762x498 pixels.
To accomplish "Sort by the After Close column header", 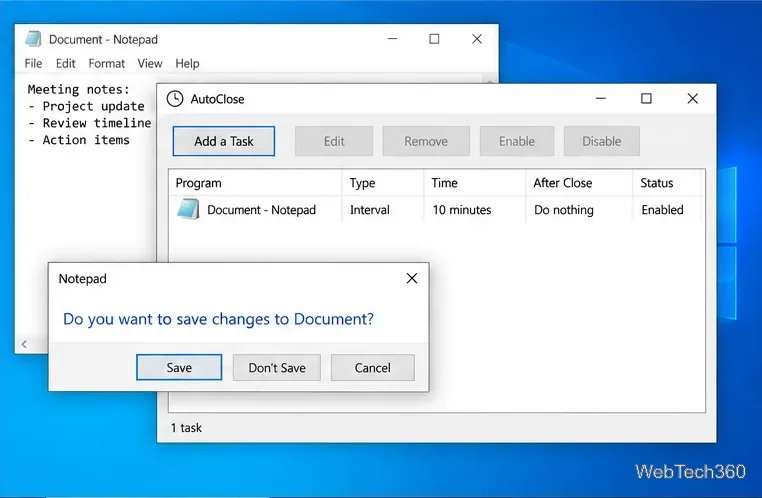I will 579,183.
